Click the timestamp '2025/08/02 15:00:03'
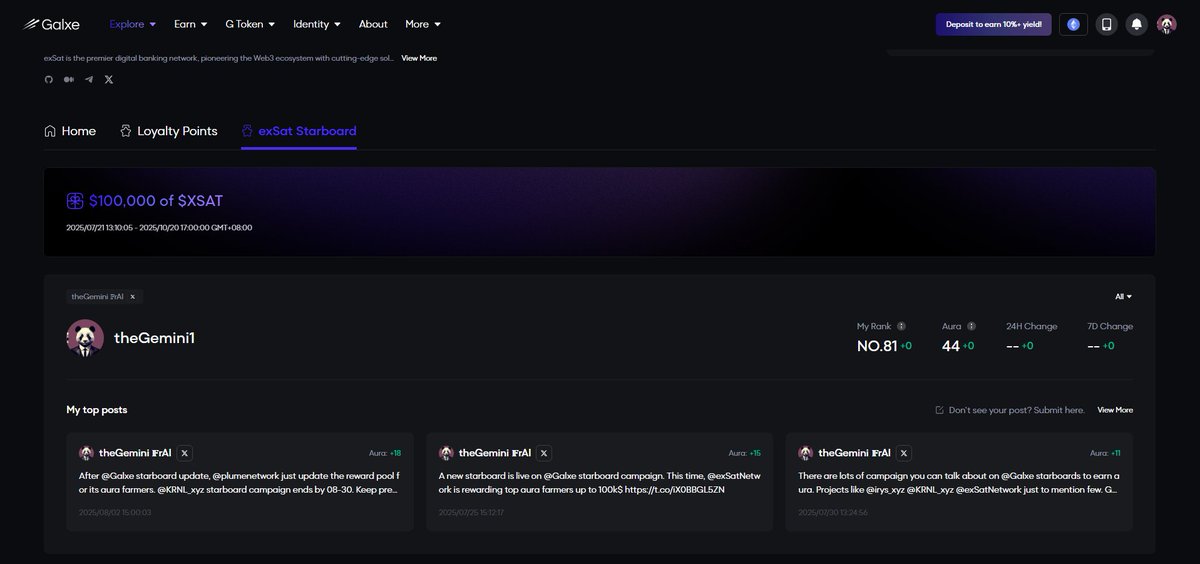Image resolution: width=1200 pixels, height=564 pixels. coord(115,512)
